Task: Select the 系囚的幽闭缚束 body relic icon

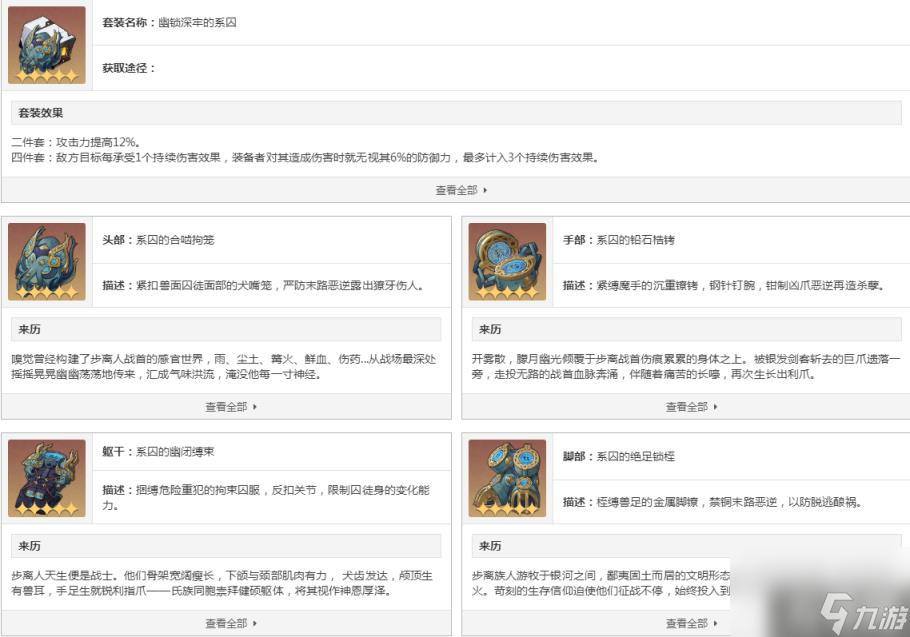Action: [47, 478]
